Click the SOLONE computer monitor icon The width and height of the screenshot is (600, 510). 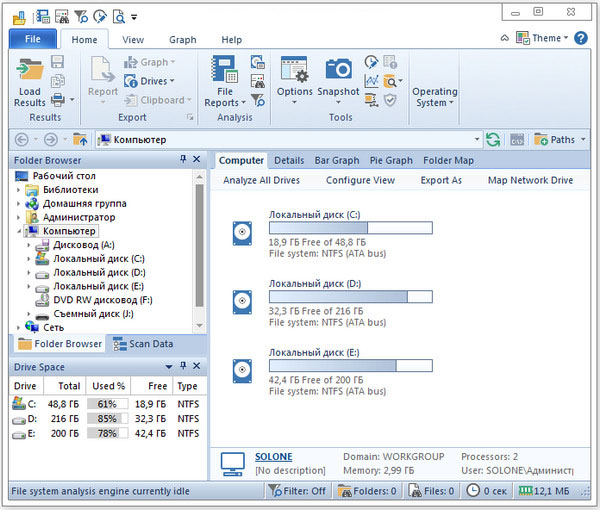232,463
